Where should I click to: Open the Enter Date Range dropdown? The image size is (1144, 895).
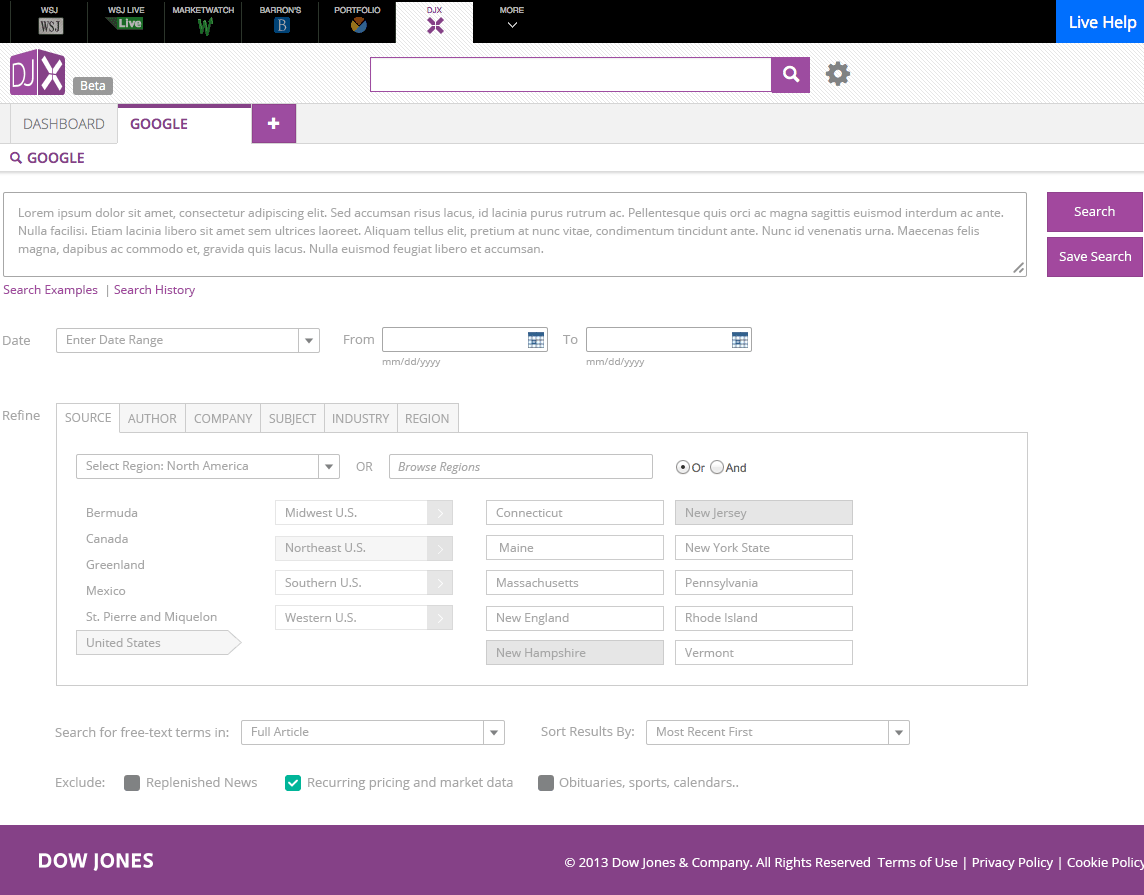(x=188, y=340)
